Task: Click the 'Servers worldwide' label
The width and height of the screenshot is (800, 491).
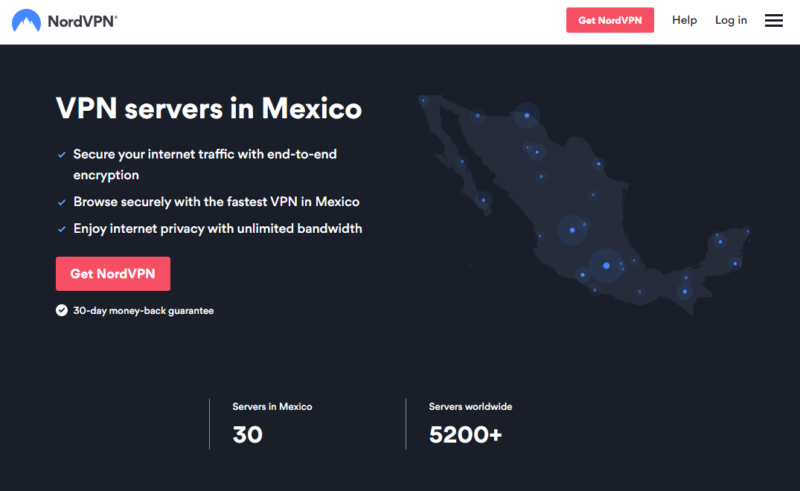Action: pyautogui.click(x=470, y=406)
